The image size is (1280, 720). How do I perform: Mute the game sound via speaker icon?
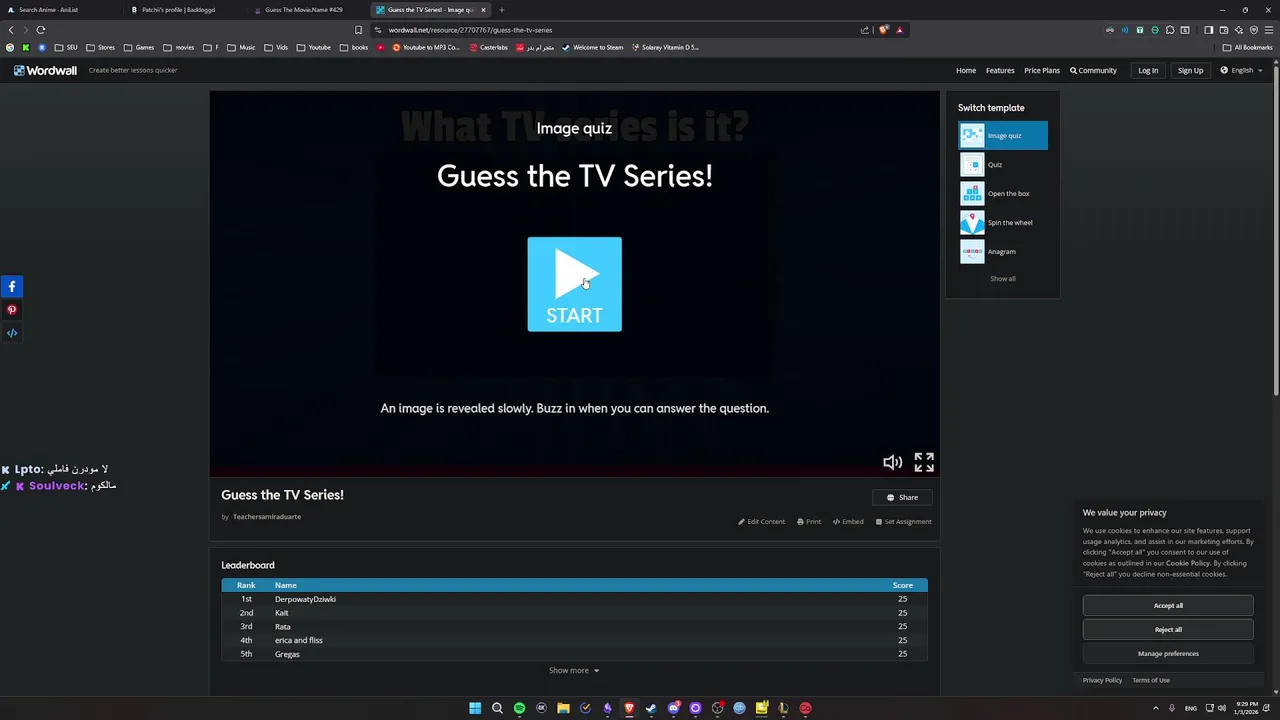892,462
